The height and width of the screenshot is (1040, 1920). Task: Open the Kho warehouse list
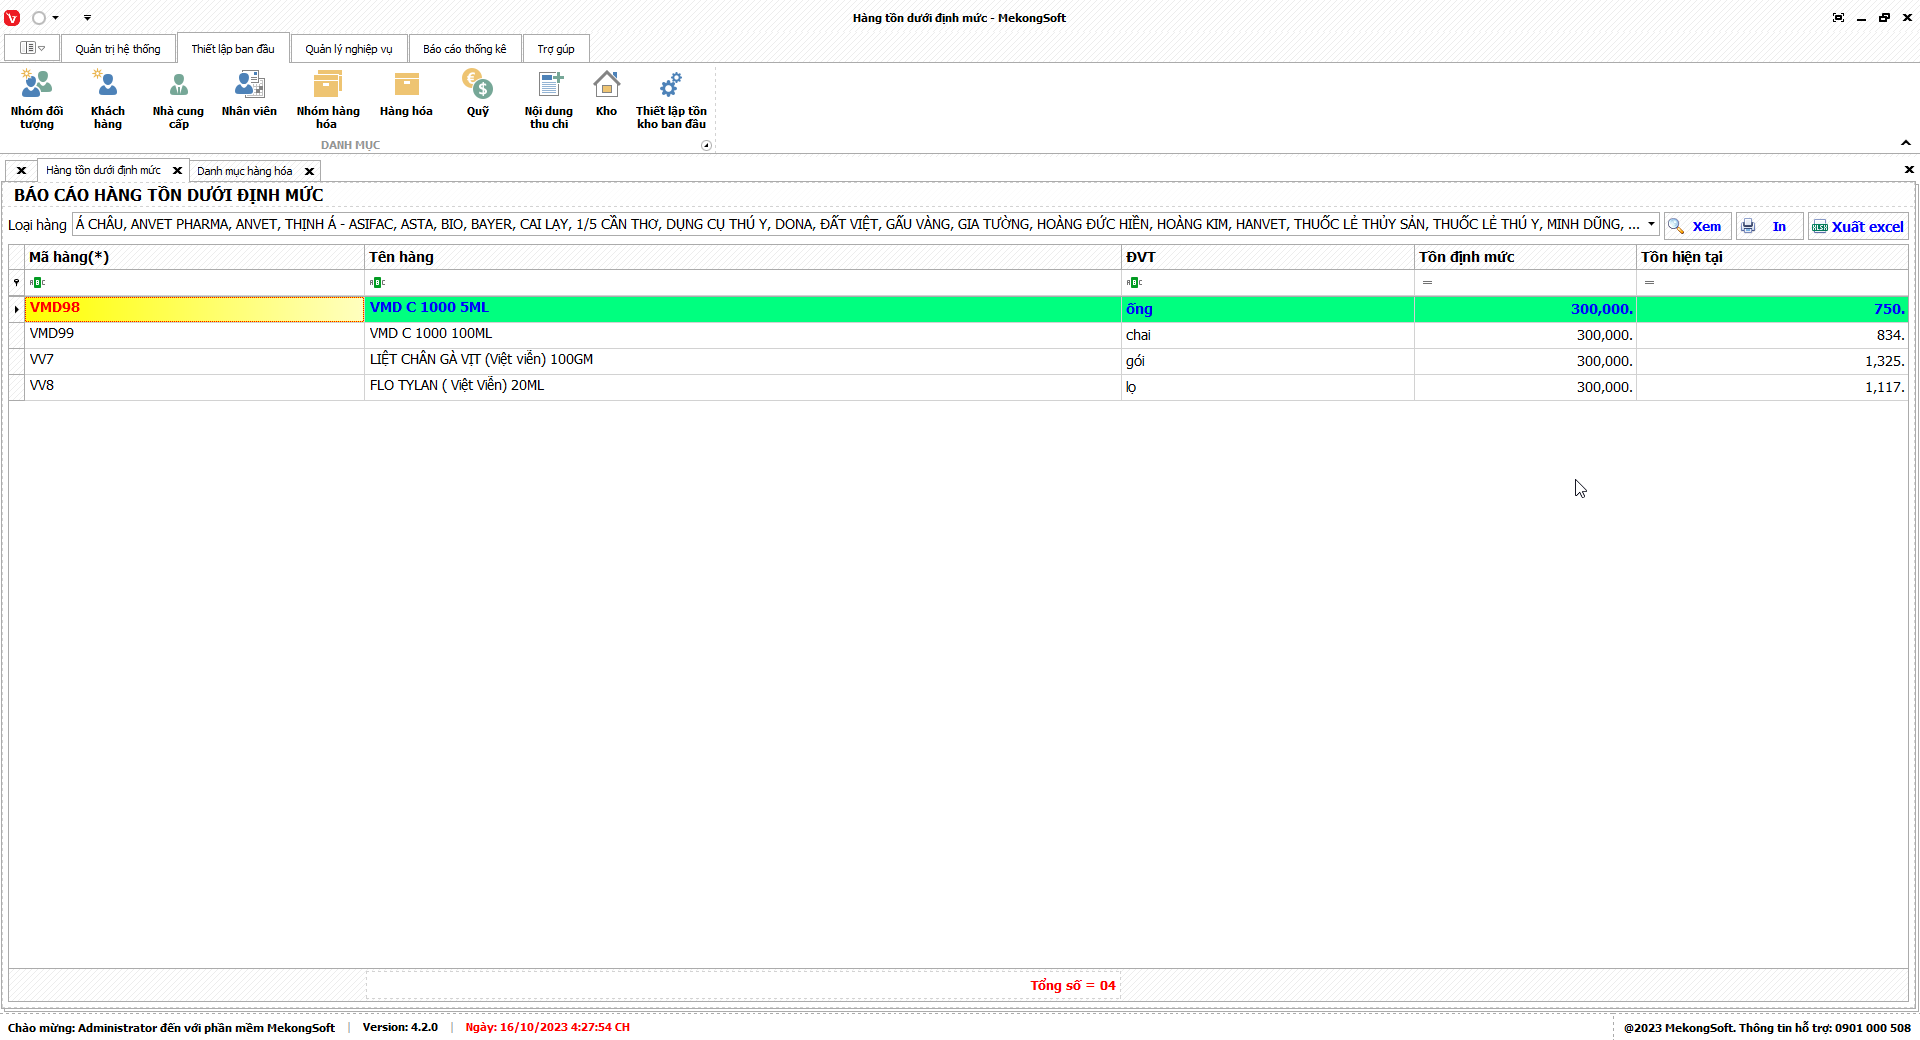[x=606, y=94]
